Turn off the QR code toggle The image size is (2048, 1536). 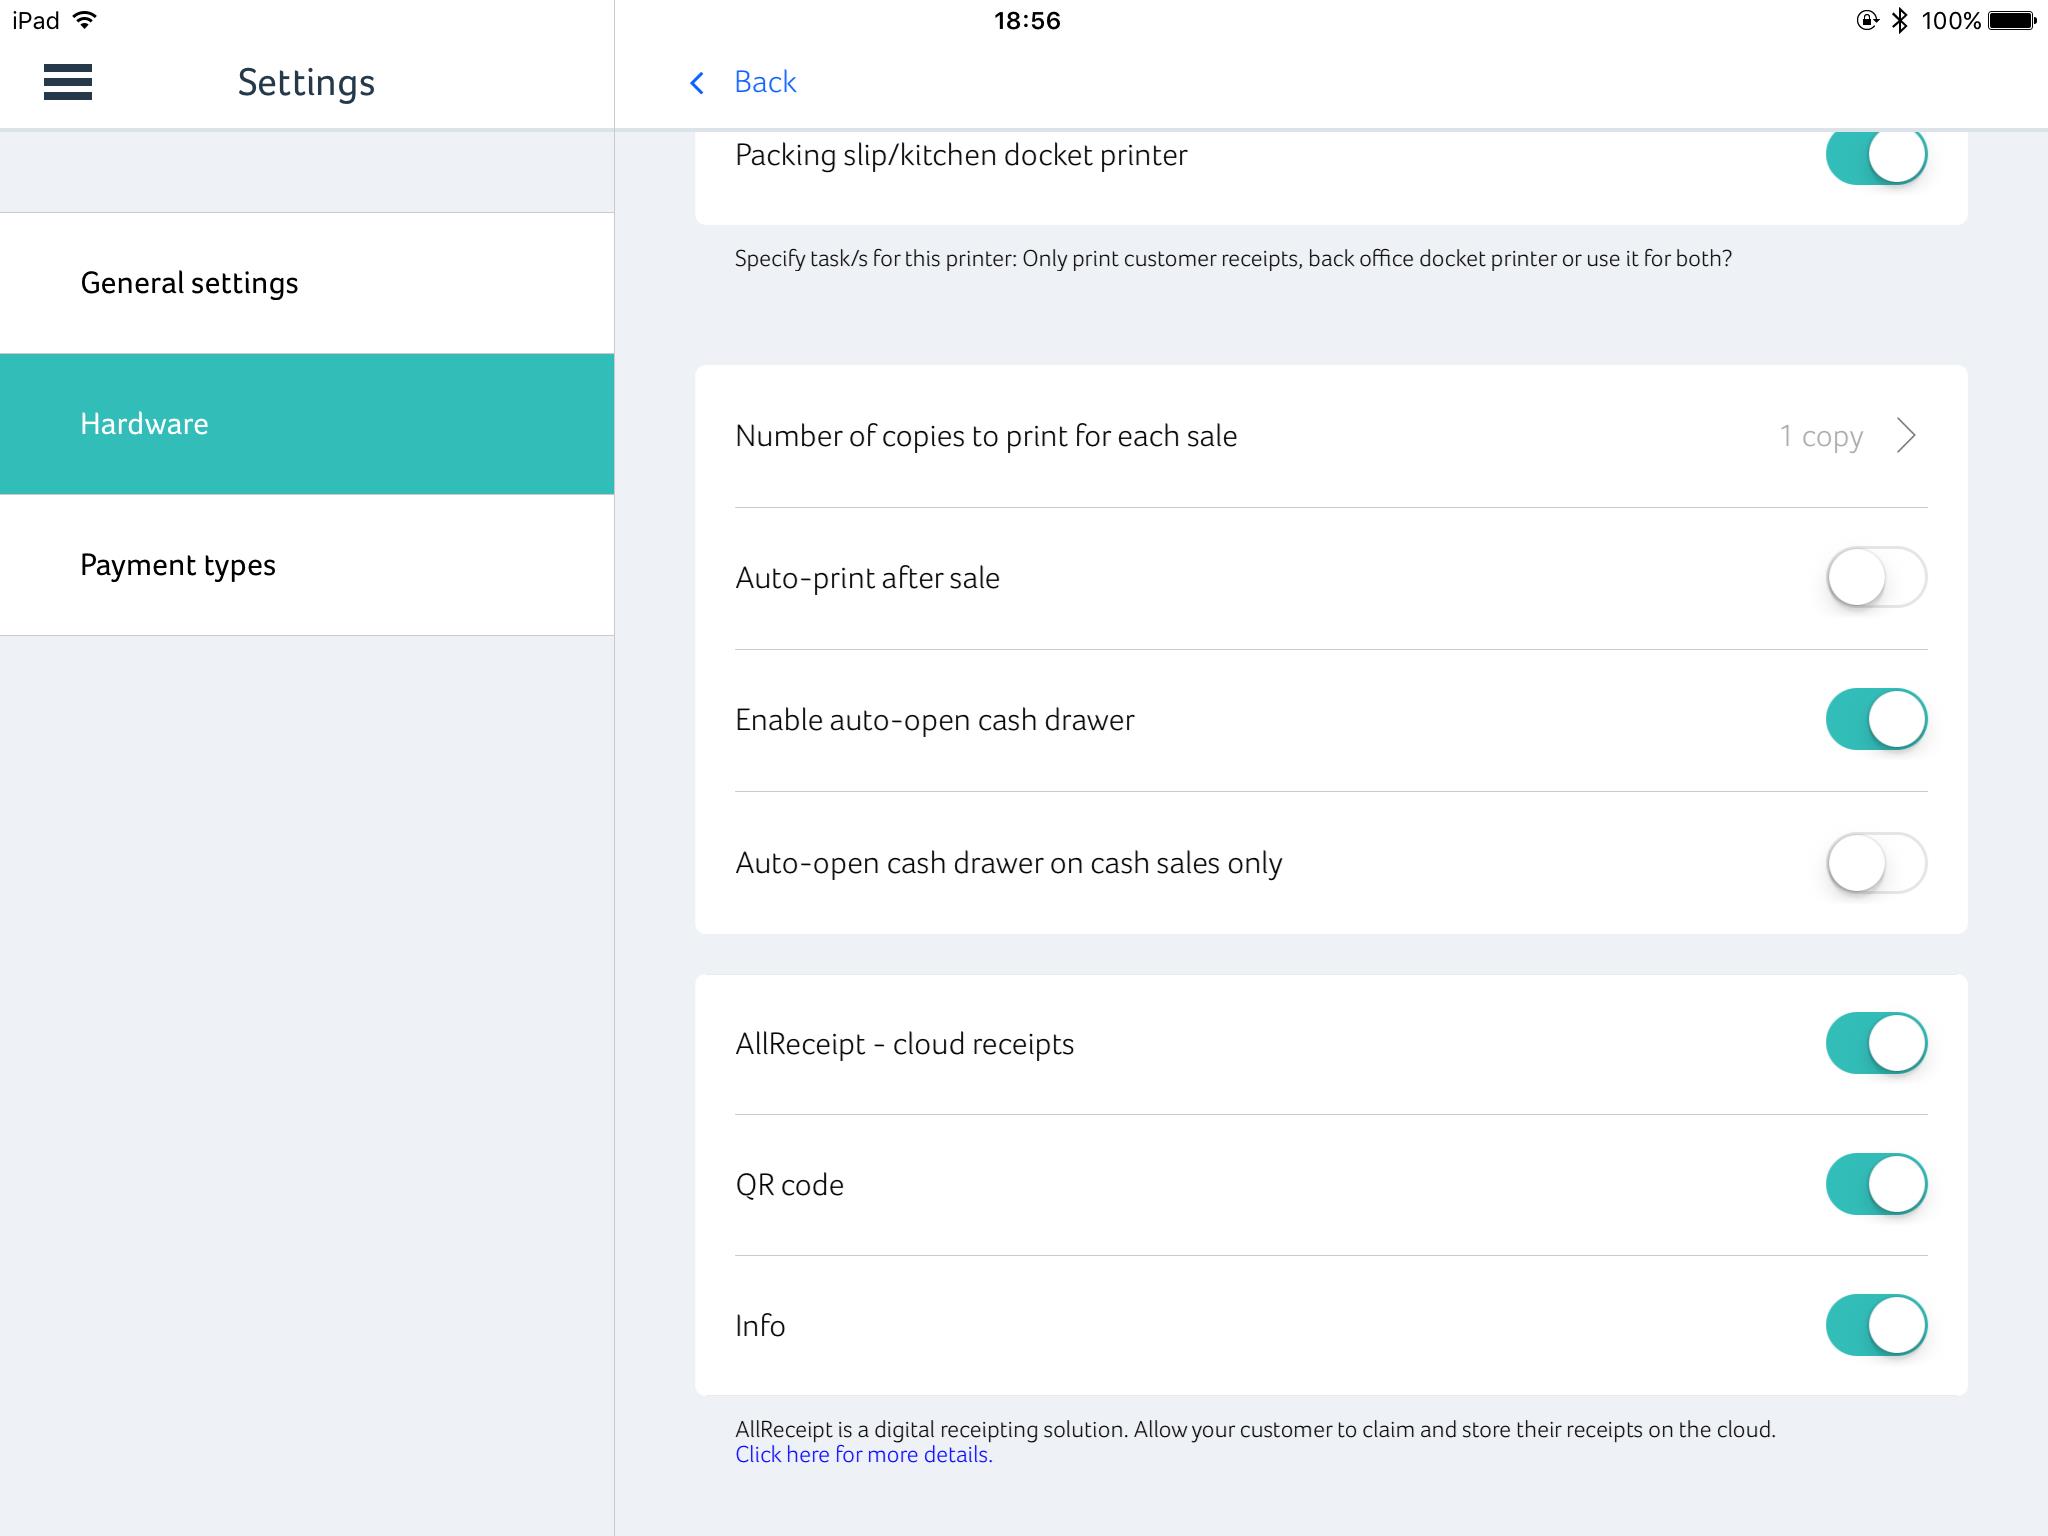(1875, 1184)
